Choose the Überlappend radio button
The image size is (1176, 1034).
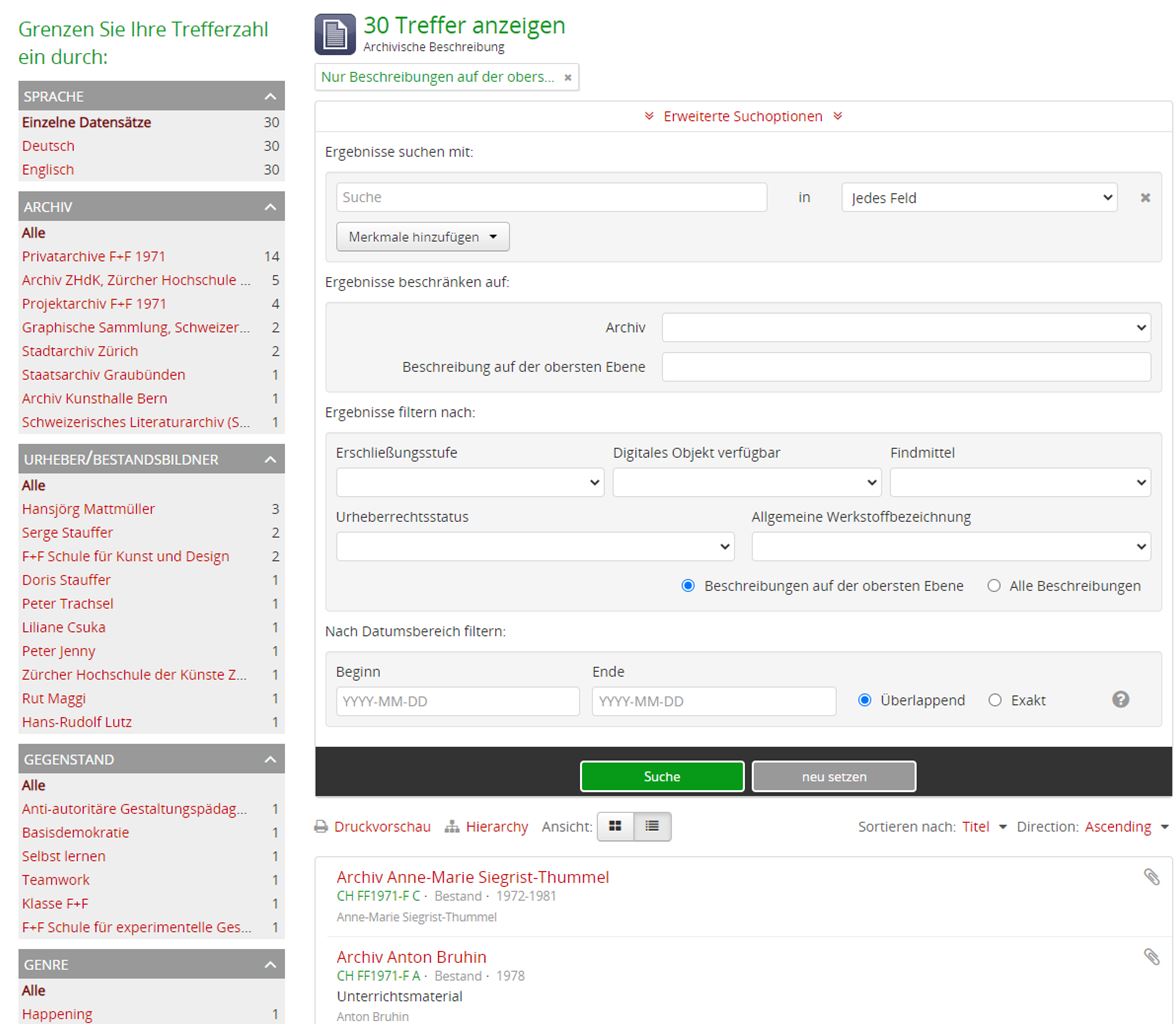point(865,700)
